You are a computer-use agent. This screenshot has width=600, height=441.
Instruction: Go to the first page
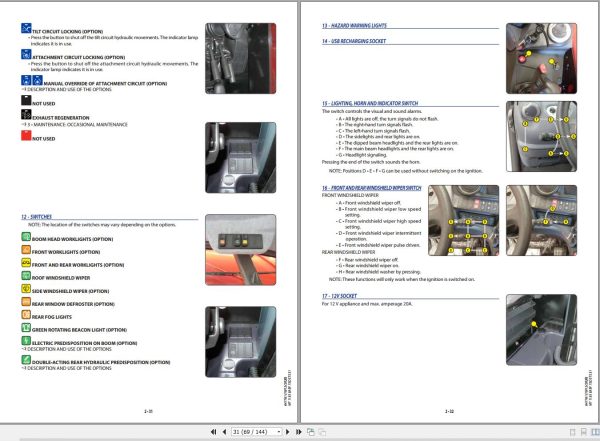pos(214,432)
